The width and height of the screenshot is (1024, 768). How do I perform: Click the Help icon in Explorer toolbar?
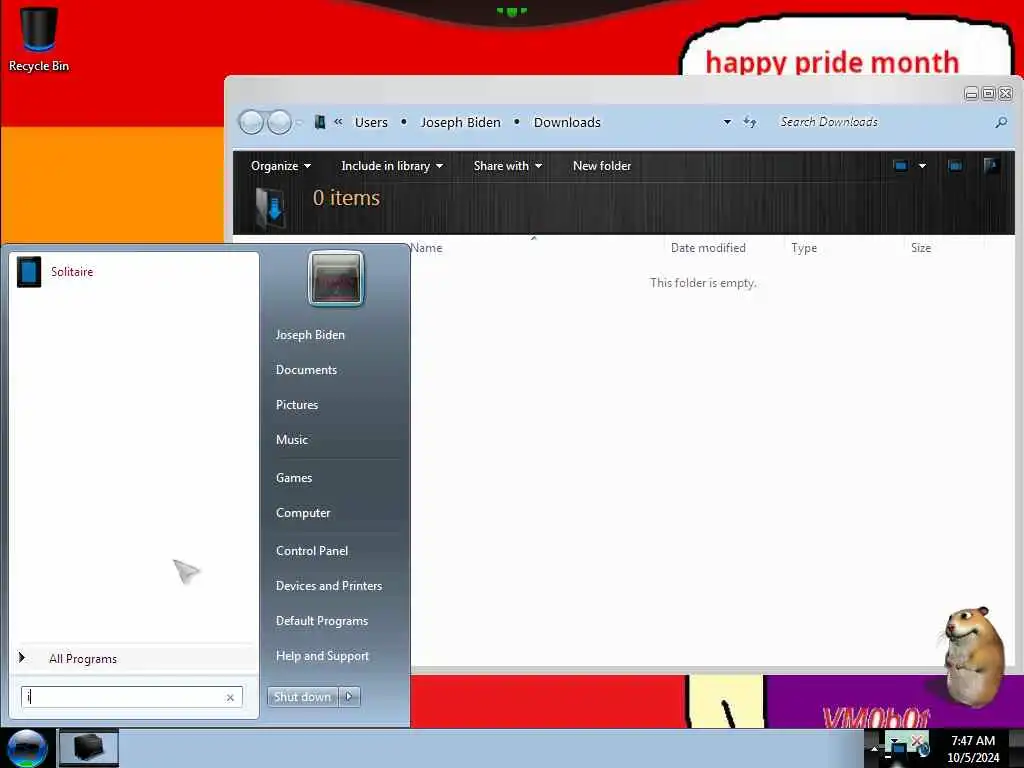991,165
